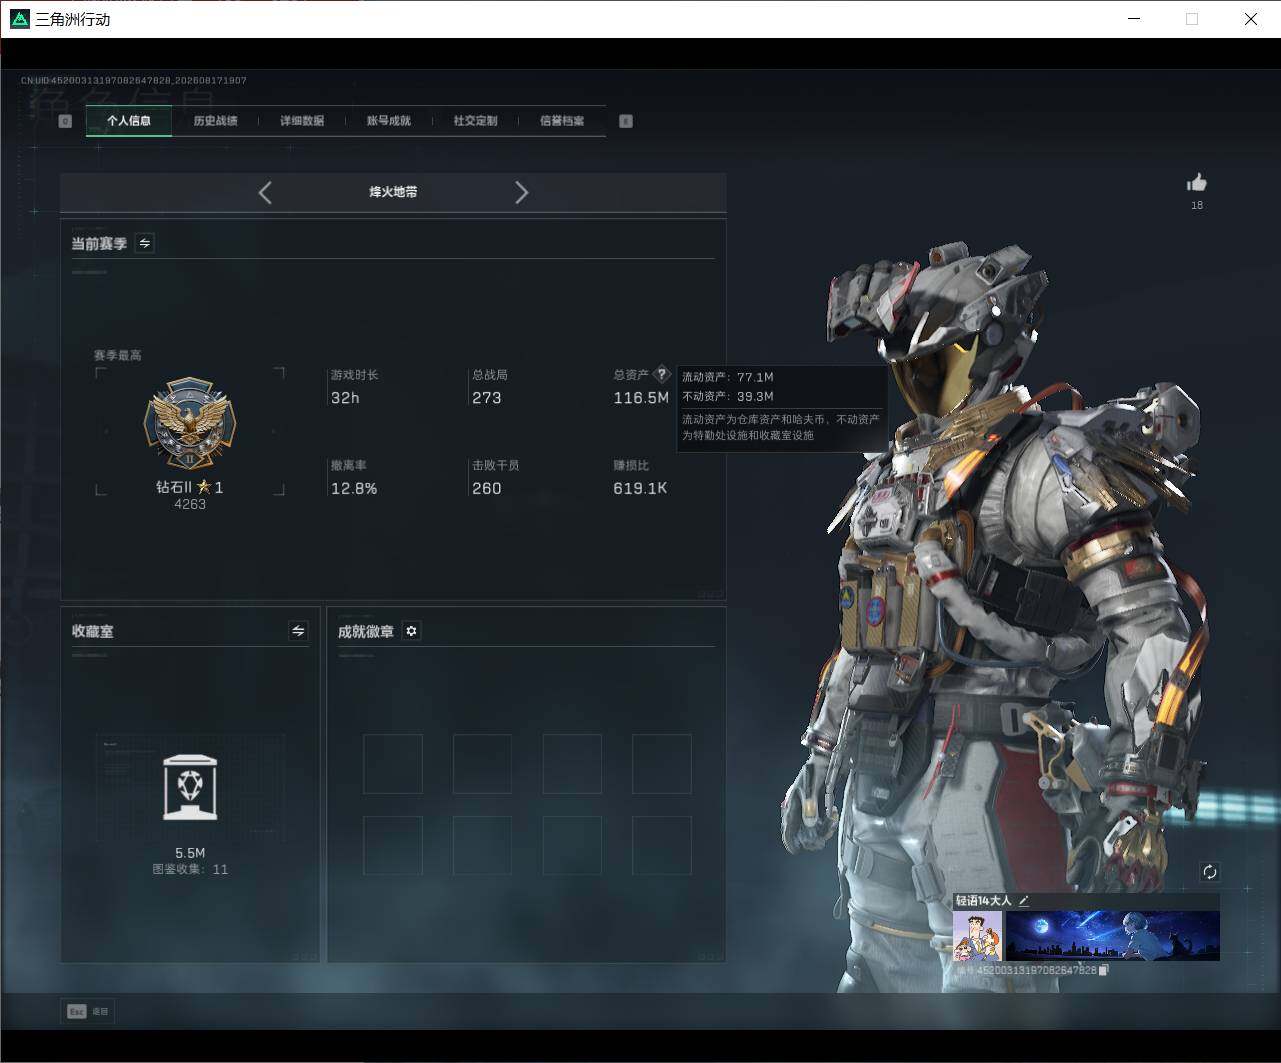This screenshot has height=1063, width=1281.
Task: Open the 收藏室 display case icon
Action: (190, 787)
